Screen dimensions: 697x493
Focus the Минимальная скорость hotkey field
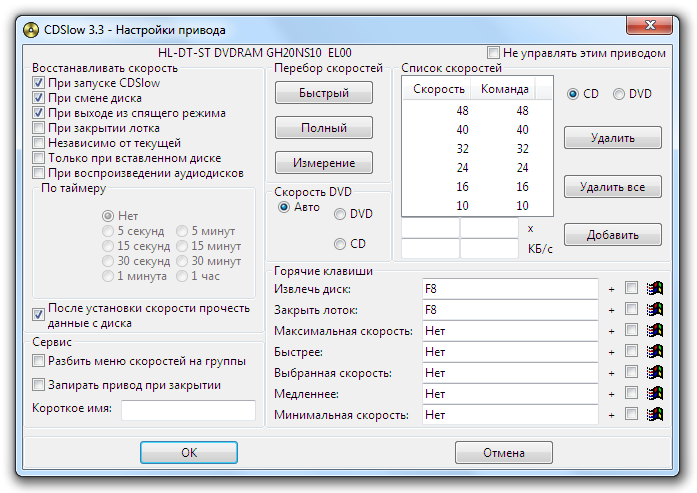pyautogui.click(x=510, y=415)
